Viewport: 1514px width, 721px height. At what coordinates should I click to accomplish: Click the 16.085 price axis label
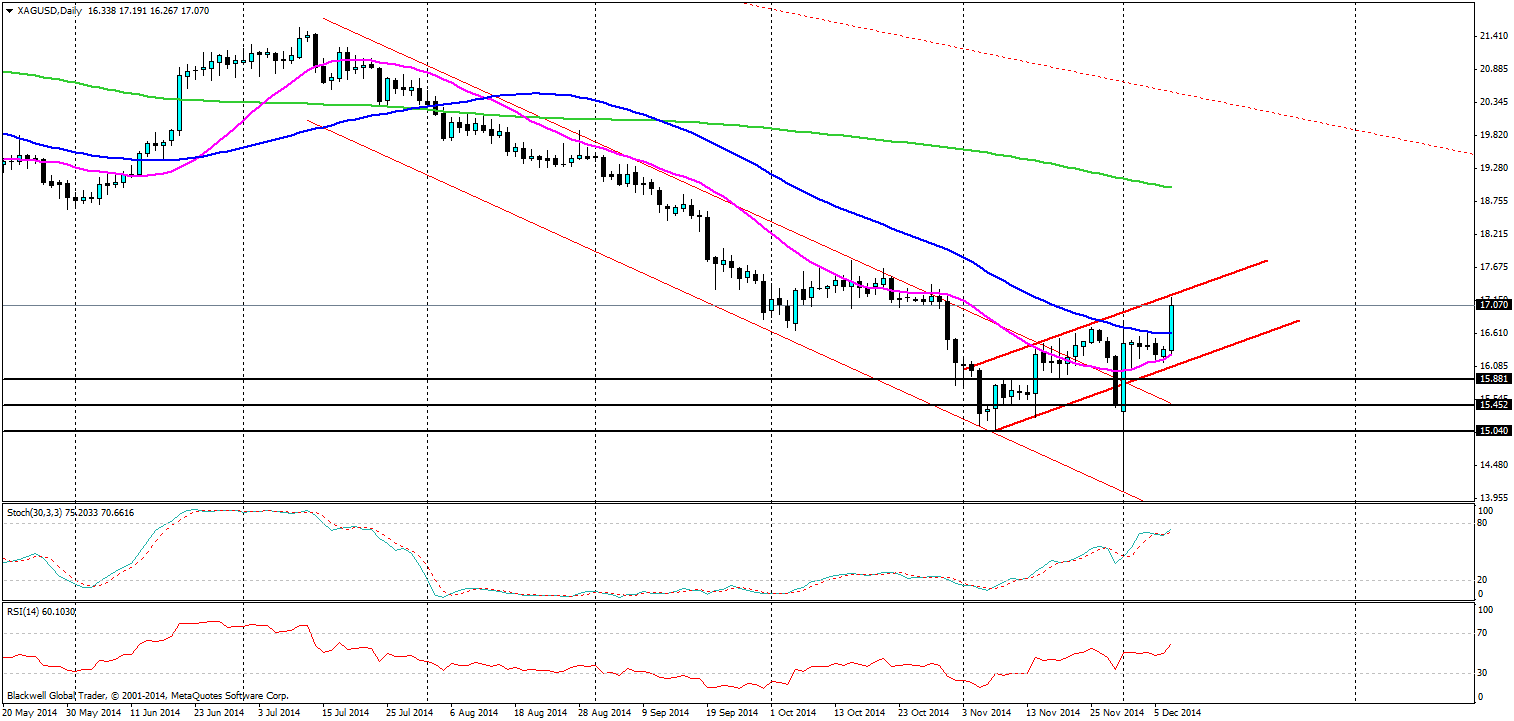(x=1494, y=366)
